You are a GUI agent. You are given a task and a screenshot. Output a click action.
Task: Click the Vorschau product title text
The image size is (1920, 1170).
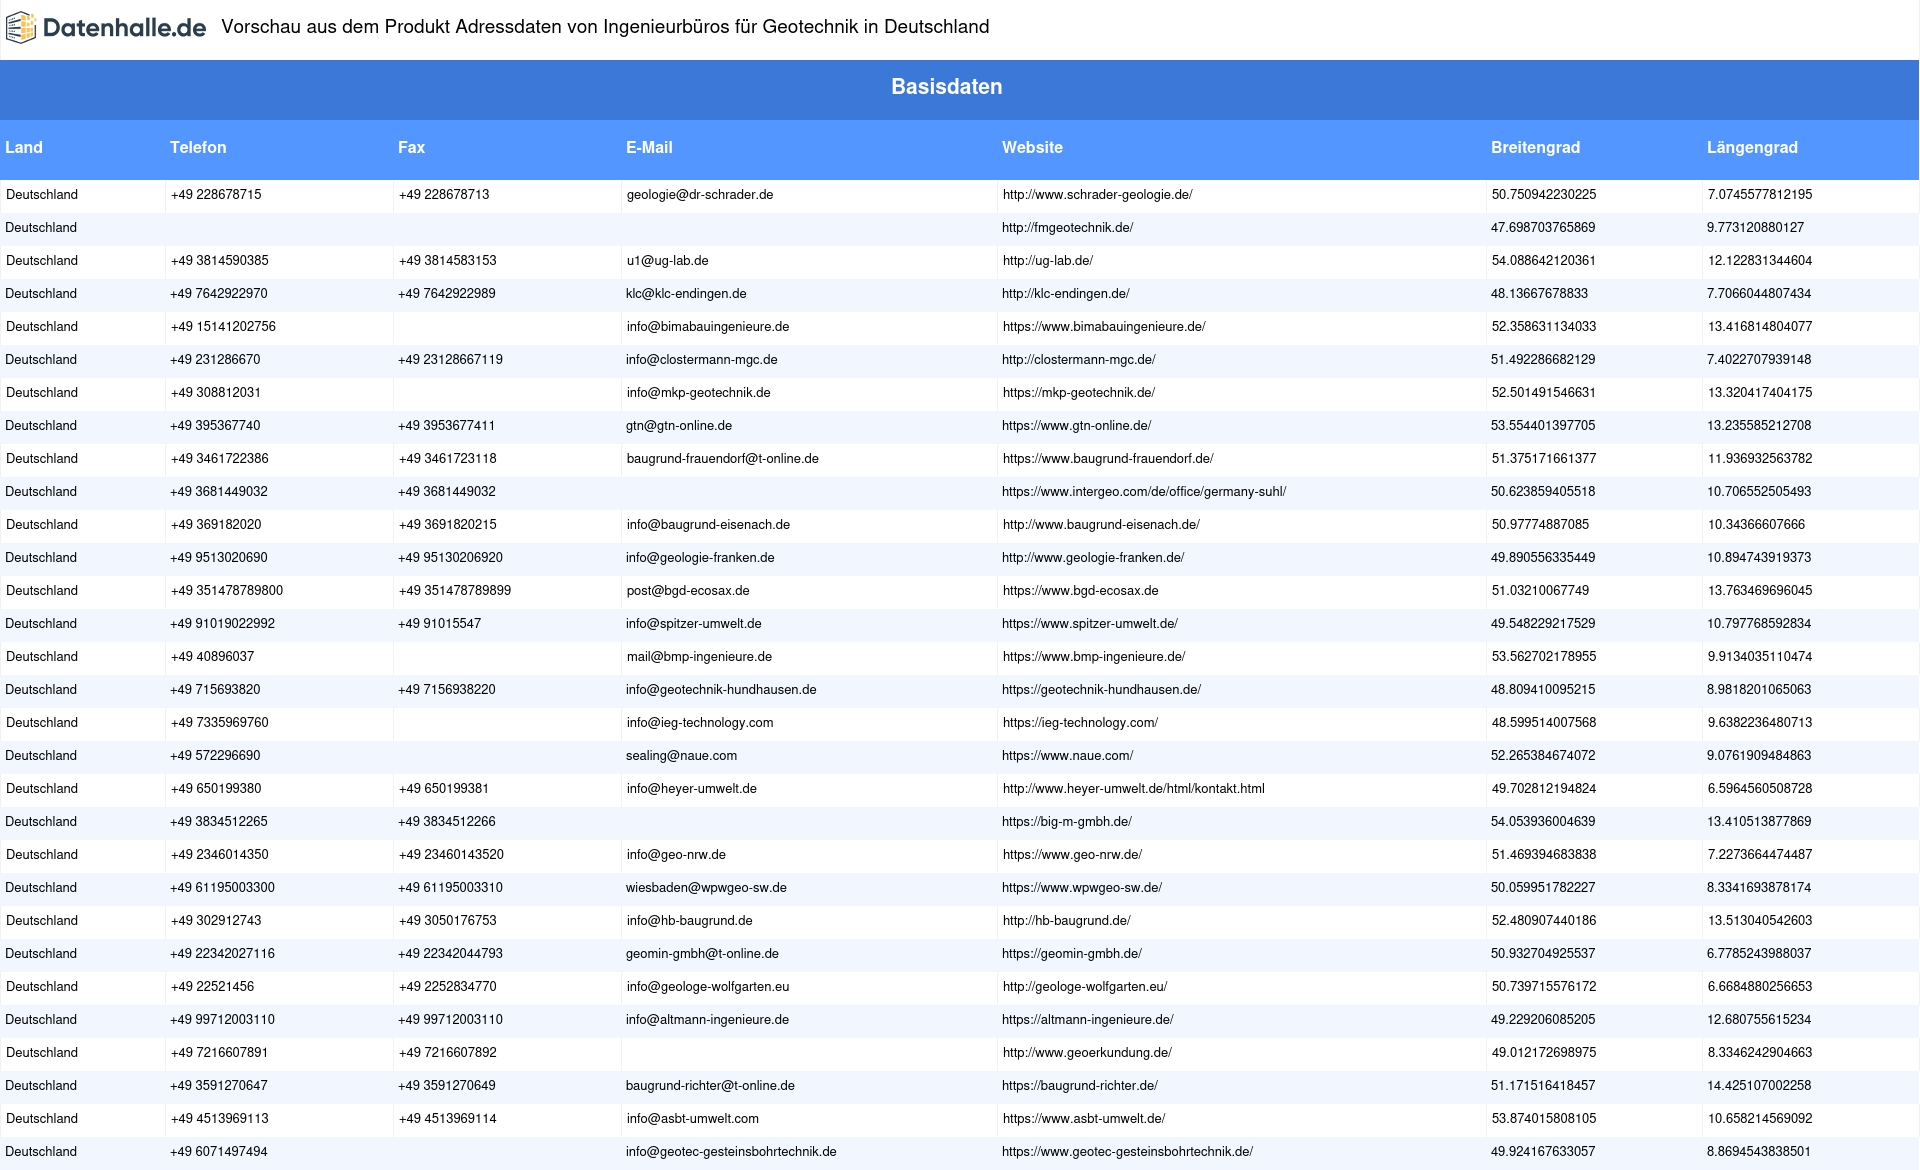pos(605,27)
